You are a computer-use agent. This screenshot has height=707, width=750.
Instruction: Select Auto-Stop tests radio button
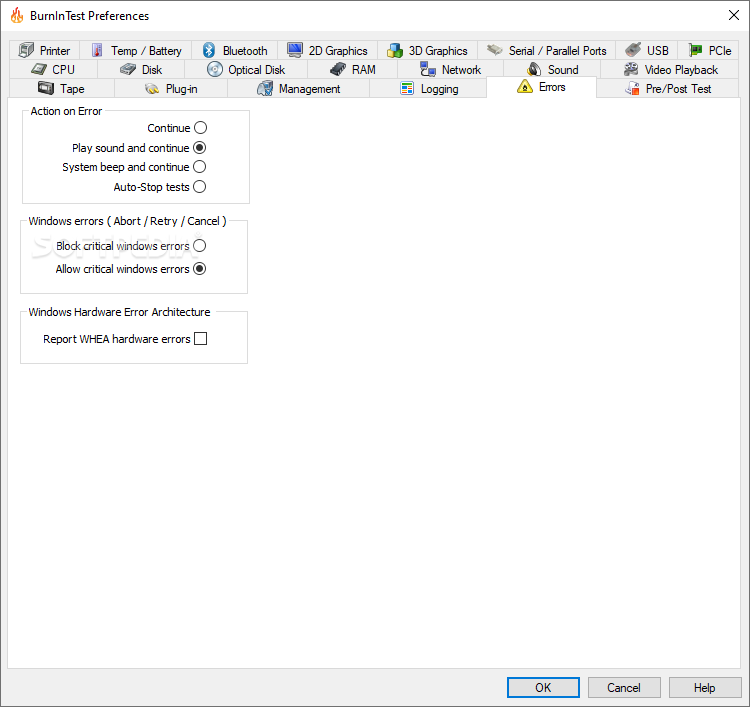pos(199,186)
